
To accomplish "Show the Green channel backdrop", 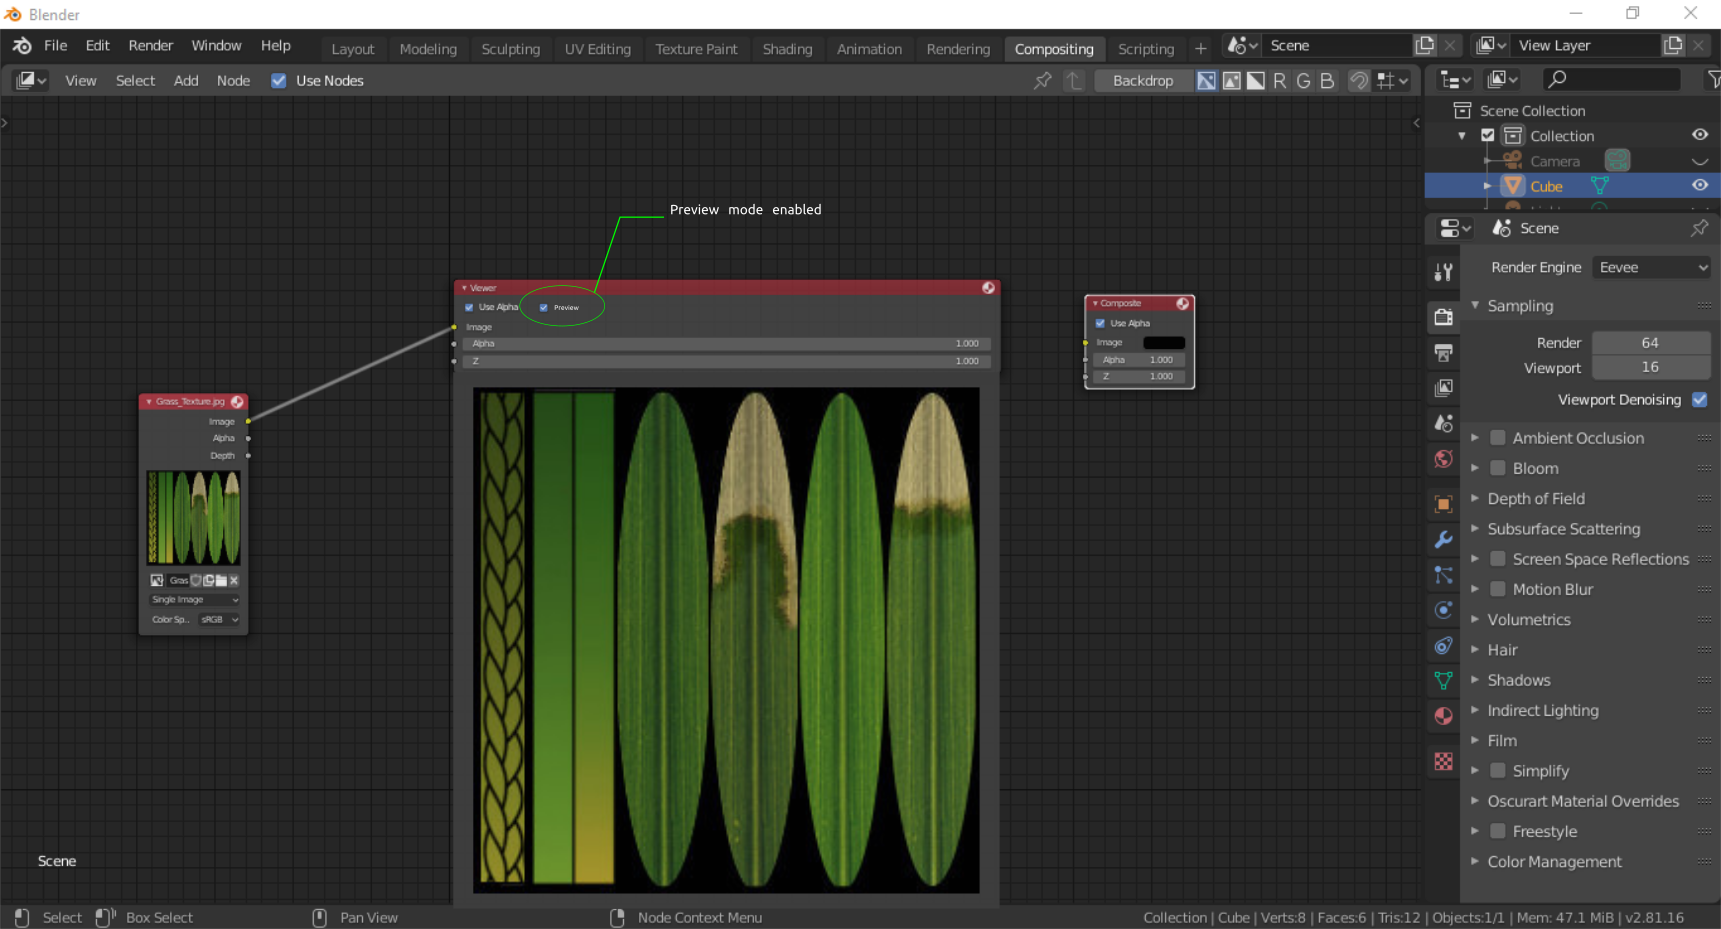I will [x=1304, y=81].
